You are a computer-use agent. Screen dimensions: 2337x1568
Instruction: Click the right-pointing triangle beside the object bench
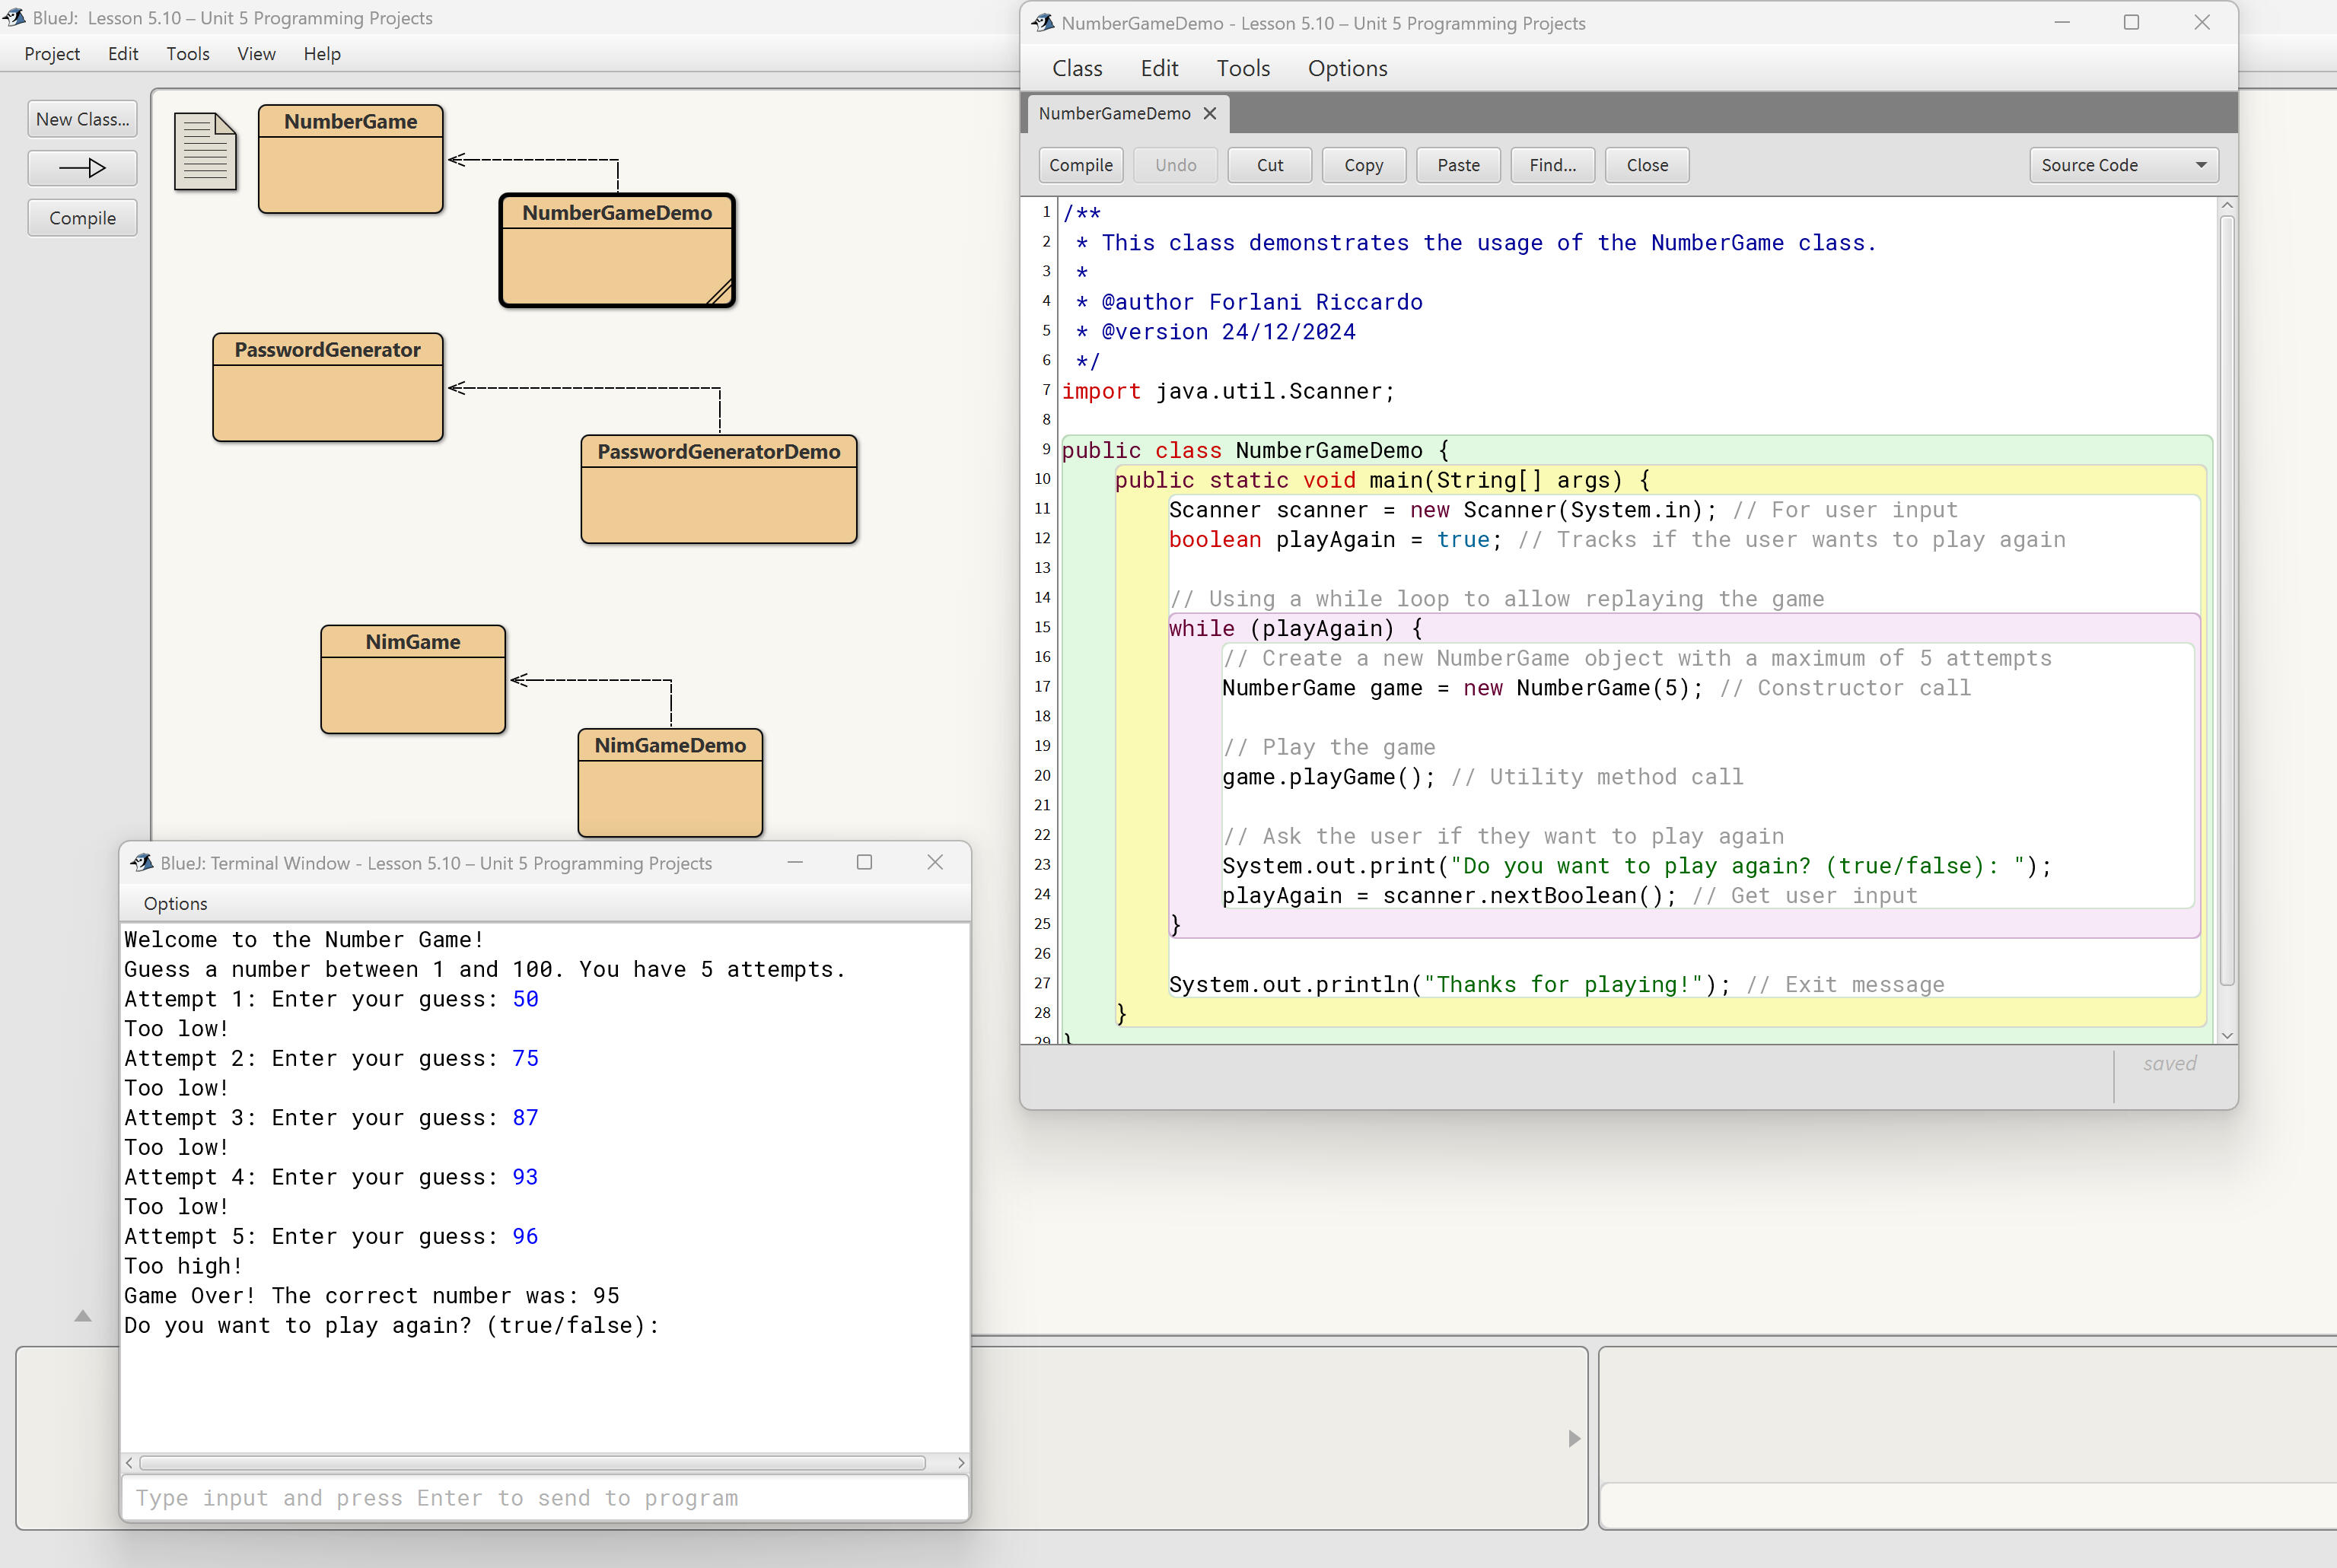click(x=1574, y=1438)
